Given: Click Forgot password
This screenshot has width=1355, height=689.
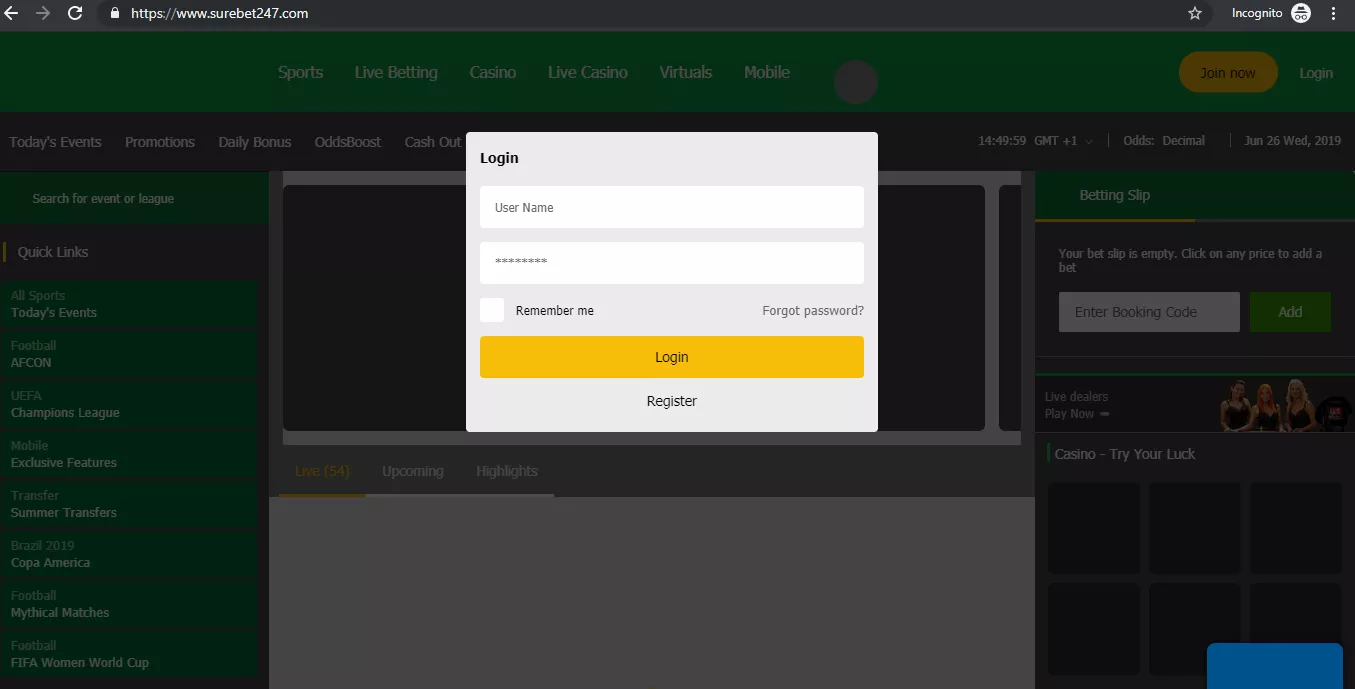Looking at the screenshot, I should 812,310.
